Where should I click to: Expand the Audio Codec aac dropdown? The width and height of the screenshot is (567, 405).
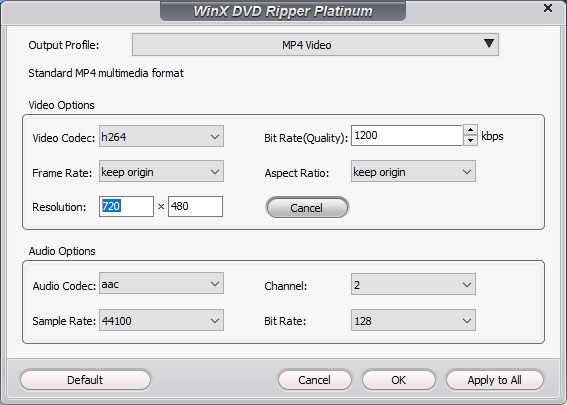[161, 284]
